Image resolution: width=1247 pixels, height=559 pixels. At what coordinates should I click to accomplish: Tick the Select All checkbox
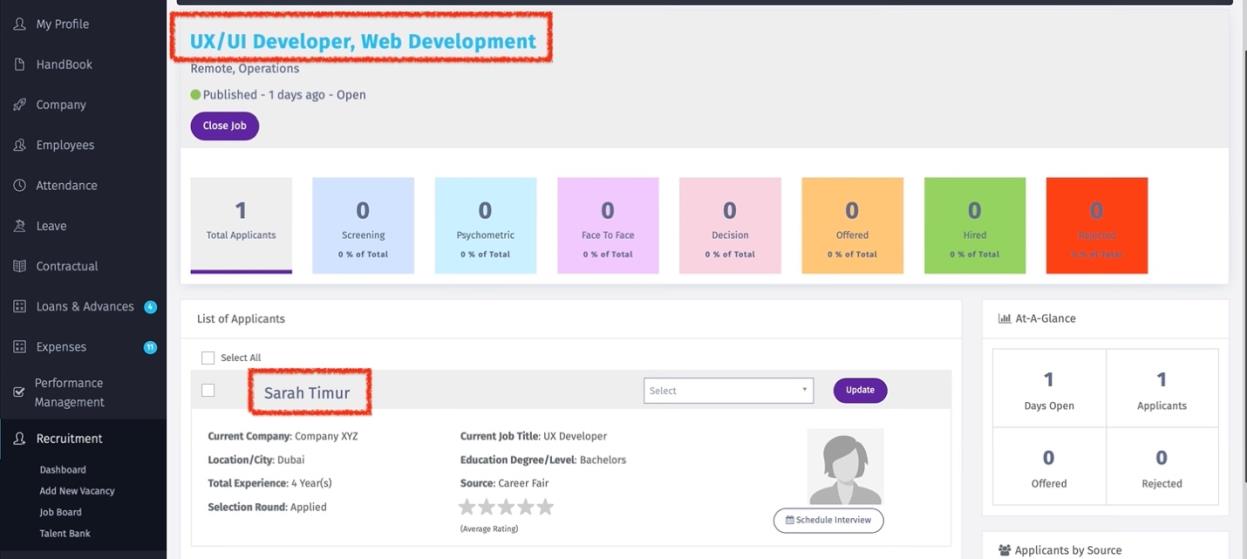(208, 358)
